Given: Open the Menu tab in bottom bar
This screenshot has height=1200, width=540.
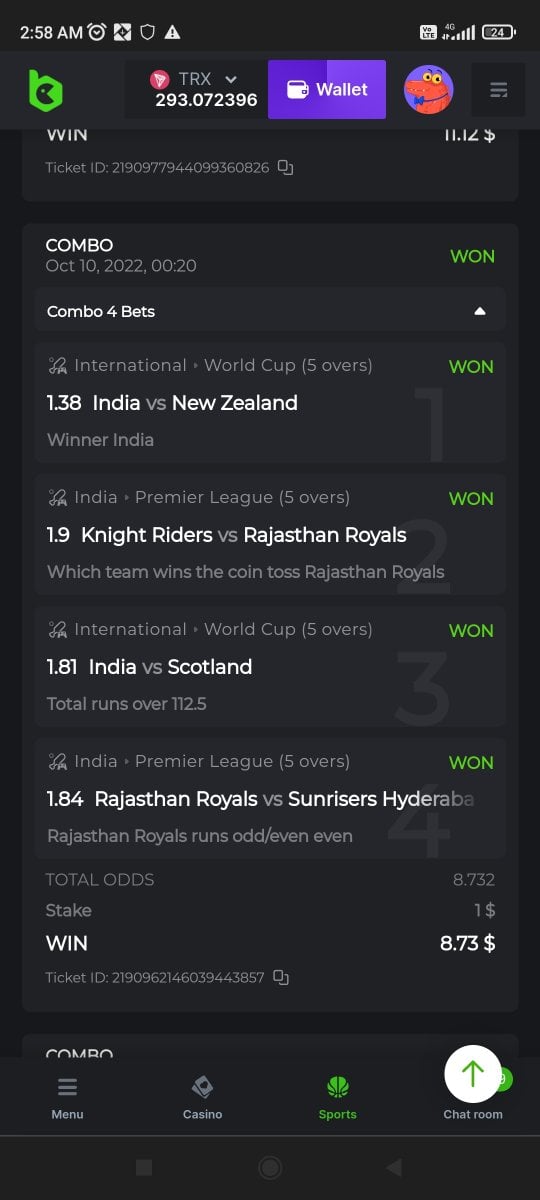Looking at the screenshot, I should (x=67, y=1097).
